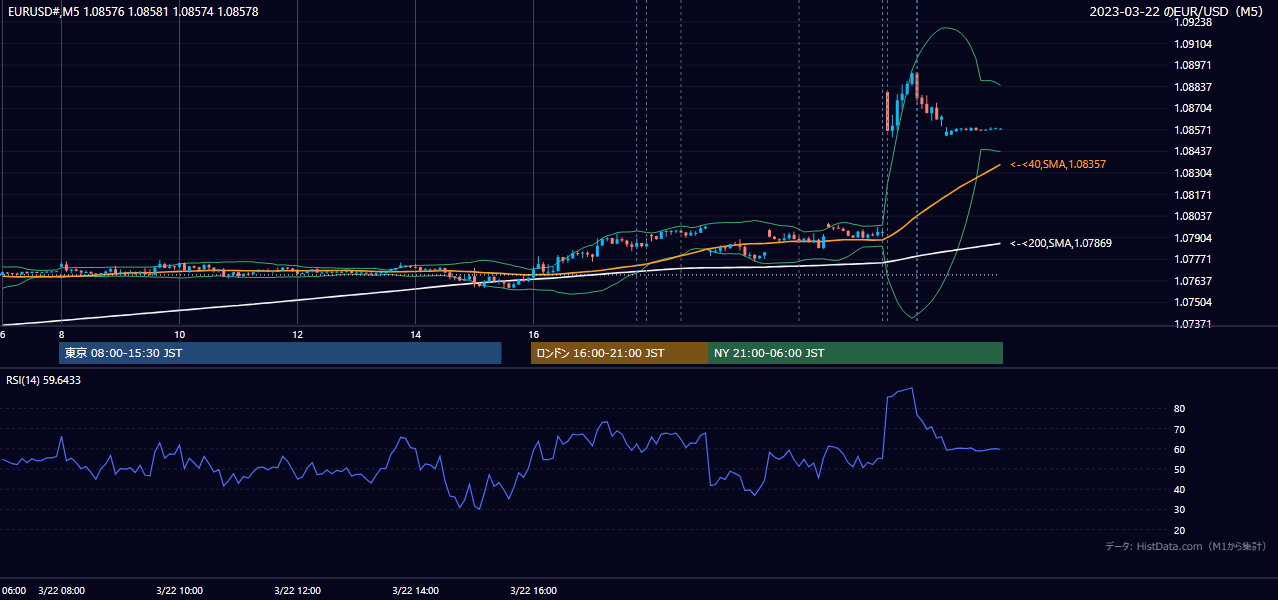Screen dimensions: 1278x600
Task: Click the 40 SMA label 1.08357
Action: point(1058,164)
